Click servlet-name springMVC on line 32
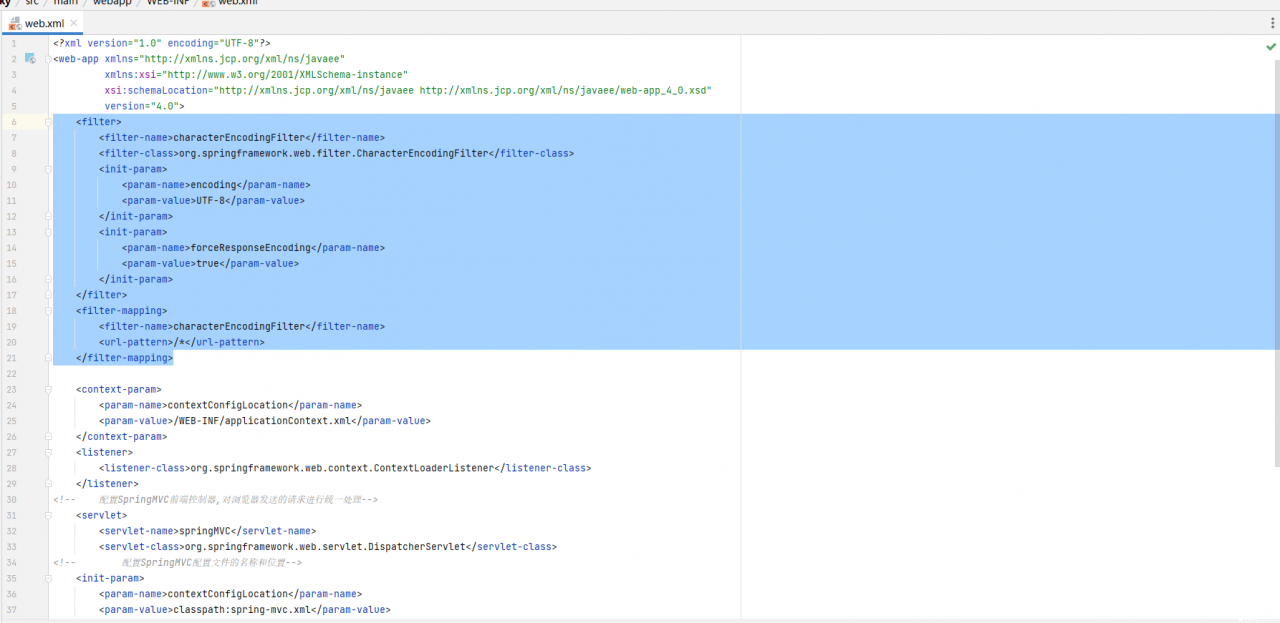The width and height of the screenshot is (1280, 623). click(x=207, y=531)
